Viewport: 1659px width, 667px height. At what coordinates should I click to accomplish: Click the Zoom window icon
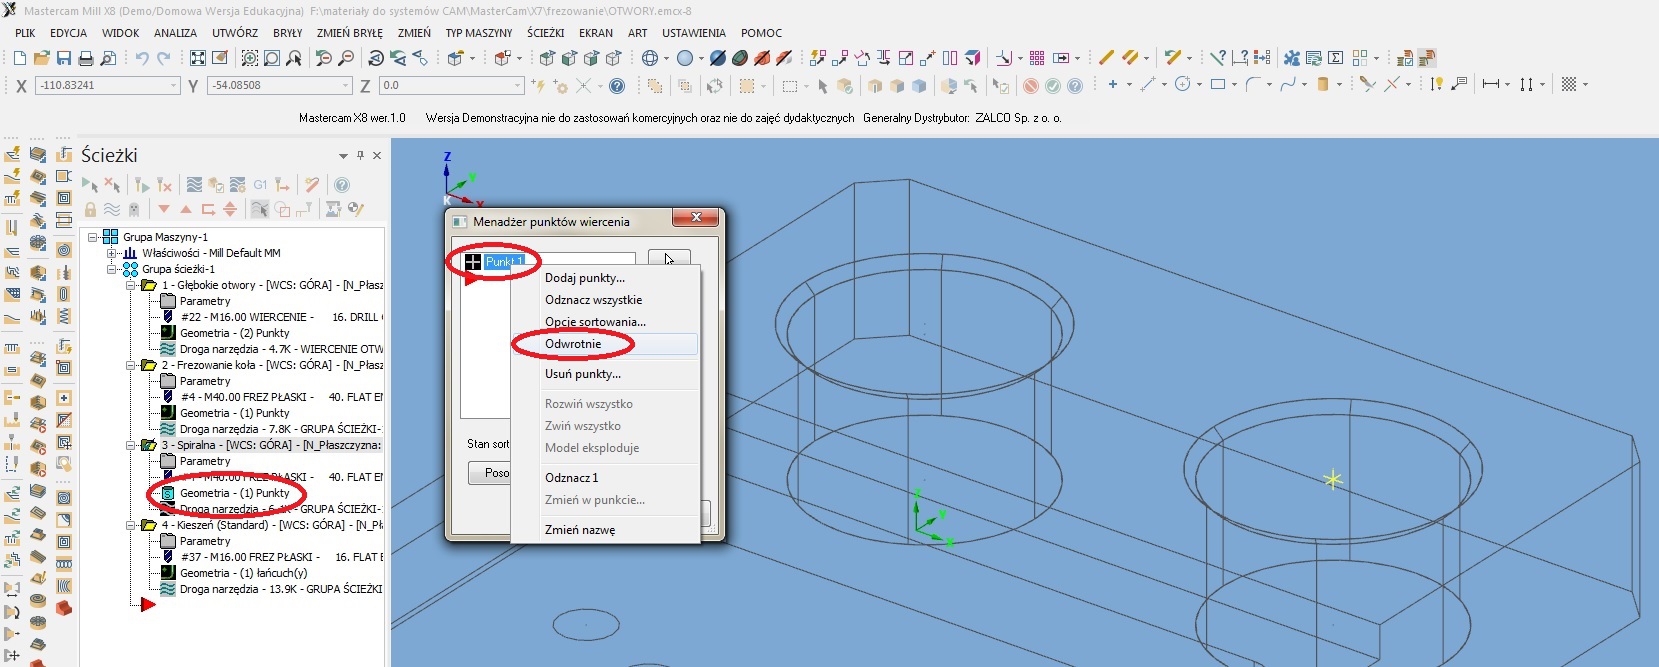tap(250, 58)
